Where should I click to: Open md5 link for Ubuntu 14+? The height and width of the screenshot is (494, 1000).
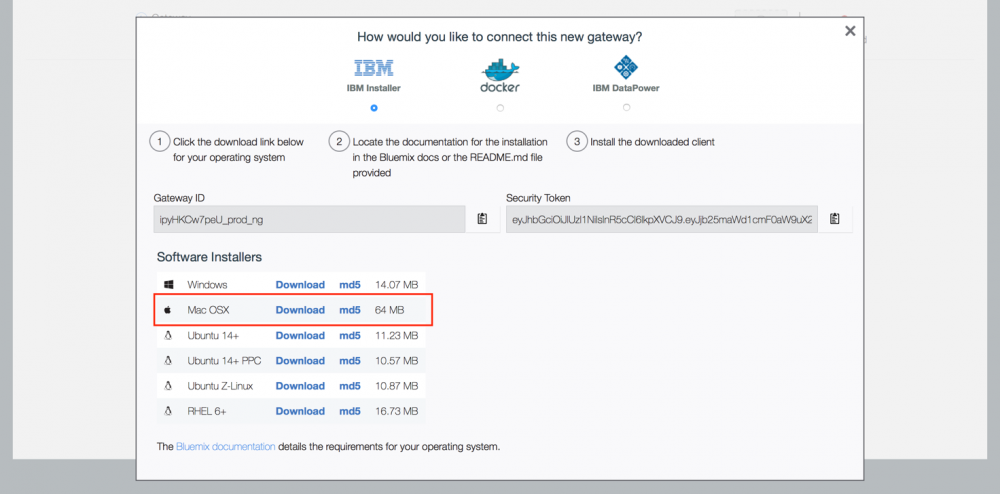click(x=350, y=335)
